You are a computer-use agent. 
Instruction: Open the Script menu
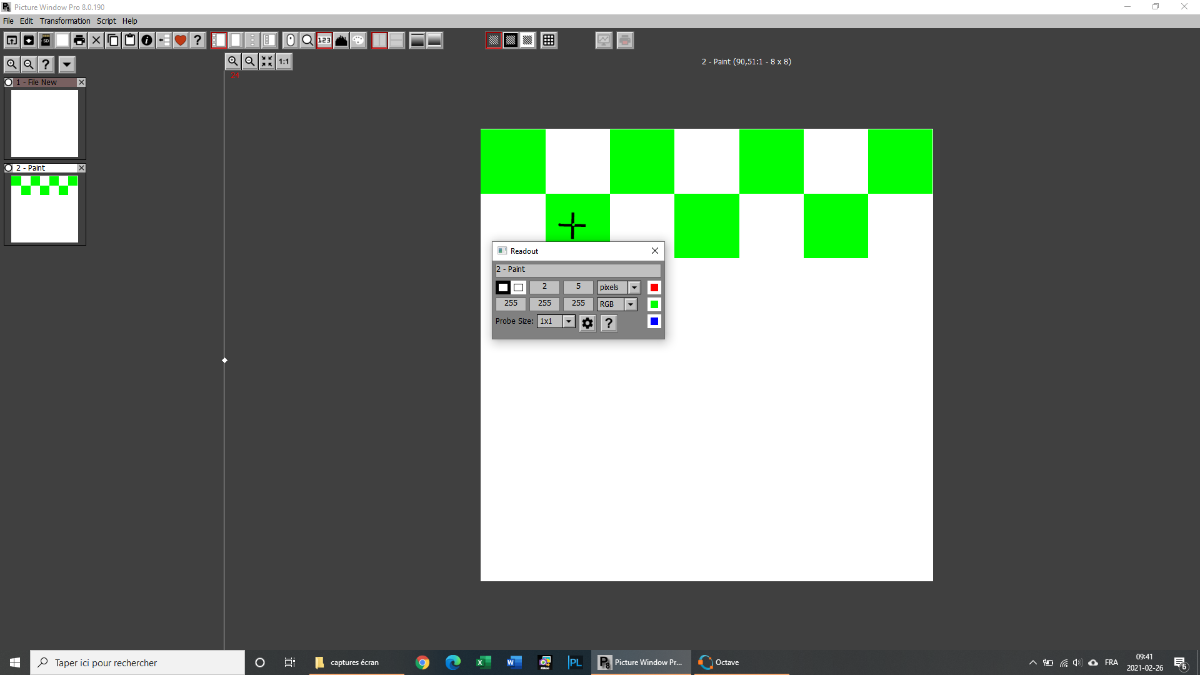(x=106, y=21)
